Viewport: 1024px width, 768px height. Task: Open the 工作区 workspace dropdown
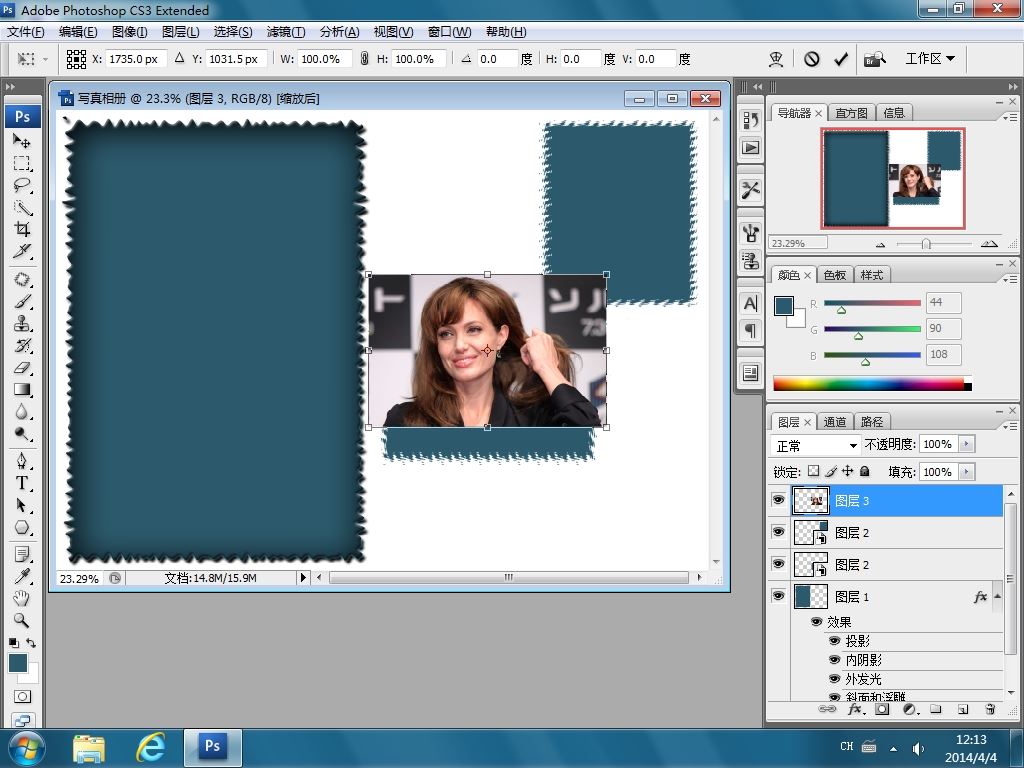930,59
